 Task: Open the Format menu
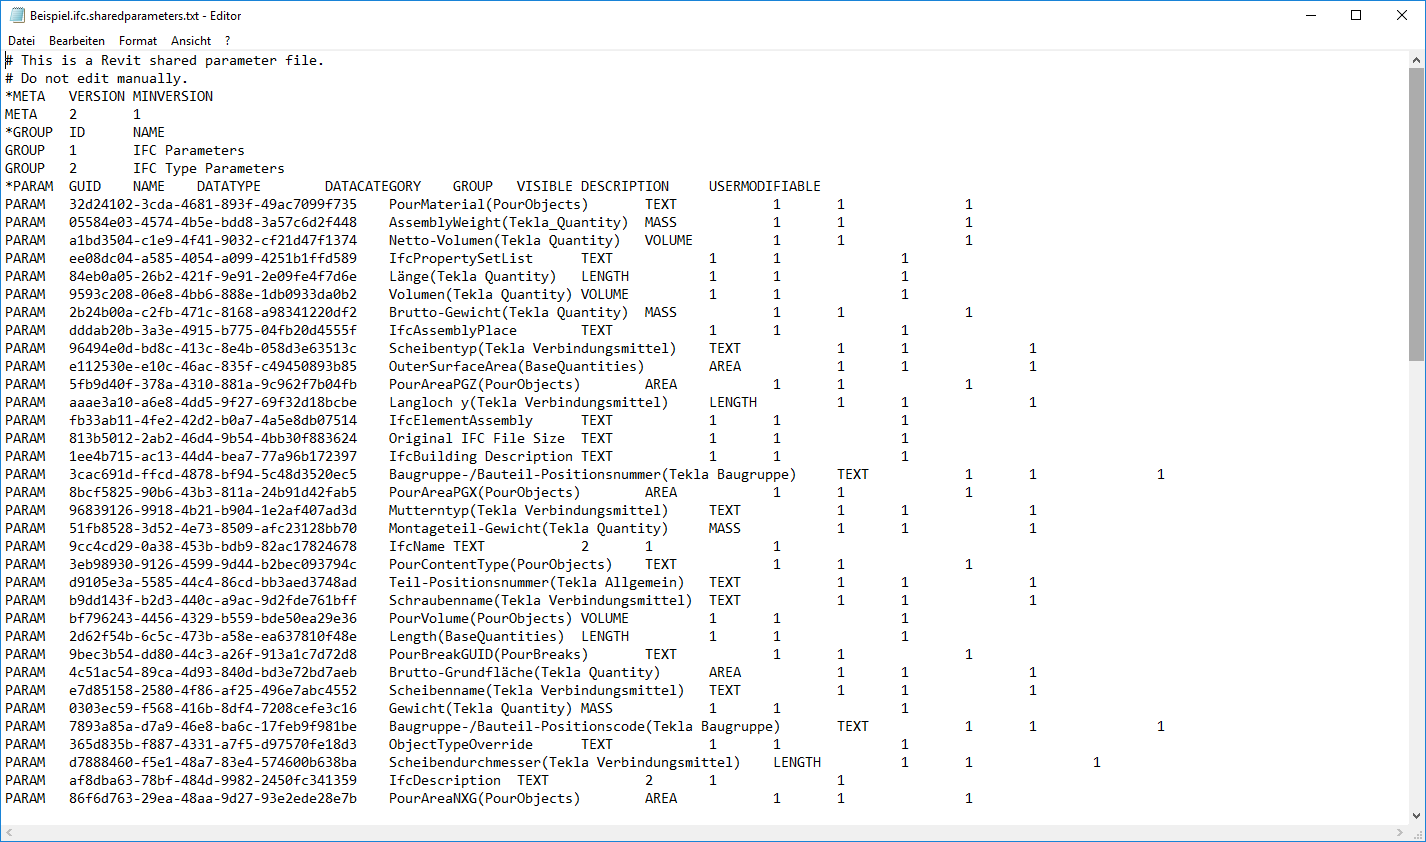coord(138,41)
